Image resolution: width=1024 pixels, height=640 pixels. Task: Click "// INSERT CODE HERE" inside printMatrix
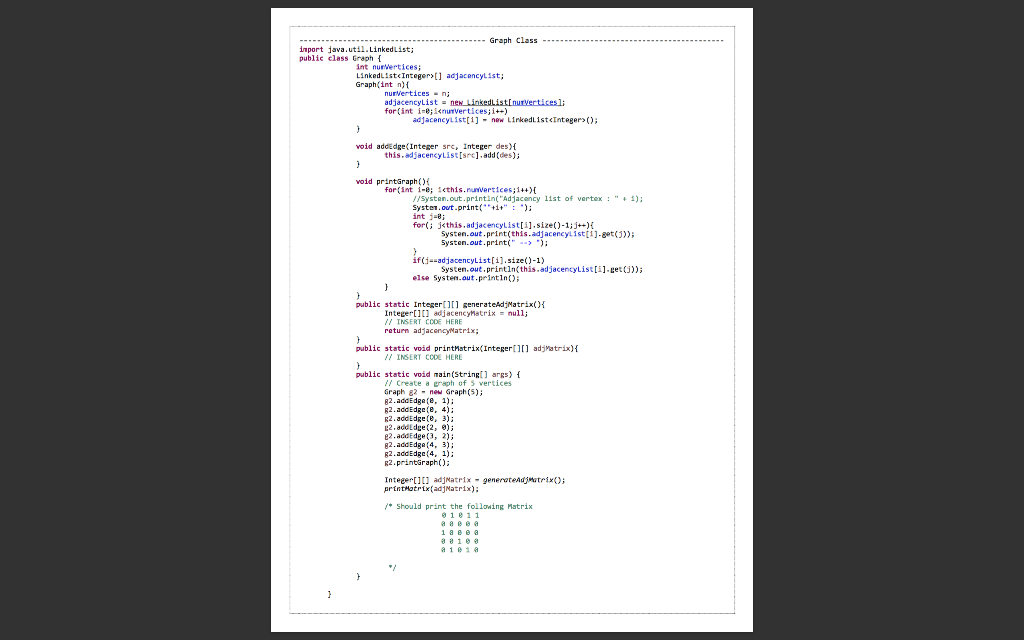click(423, 357)
